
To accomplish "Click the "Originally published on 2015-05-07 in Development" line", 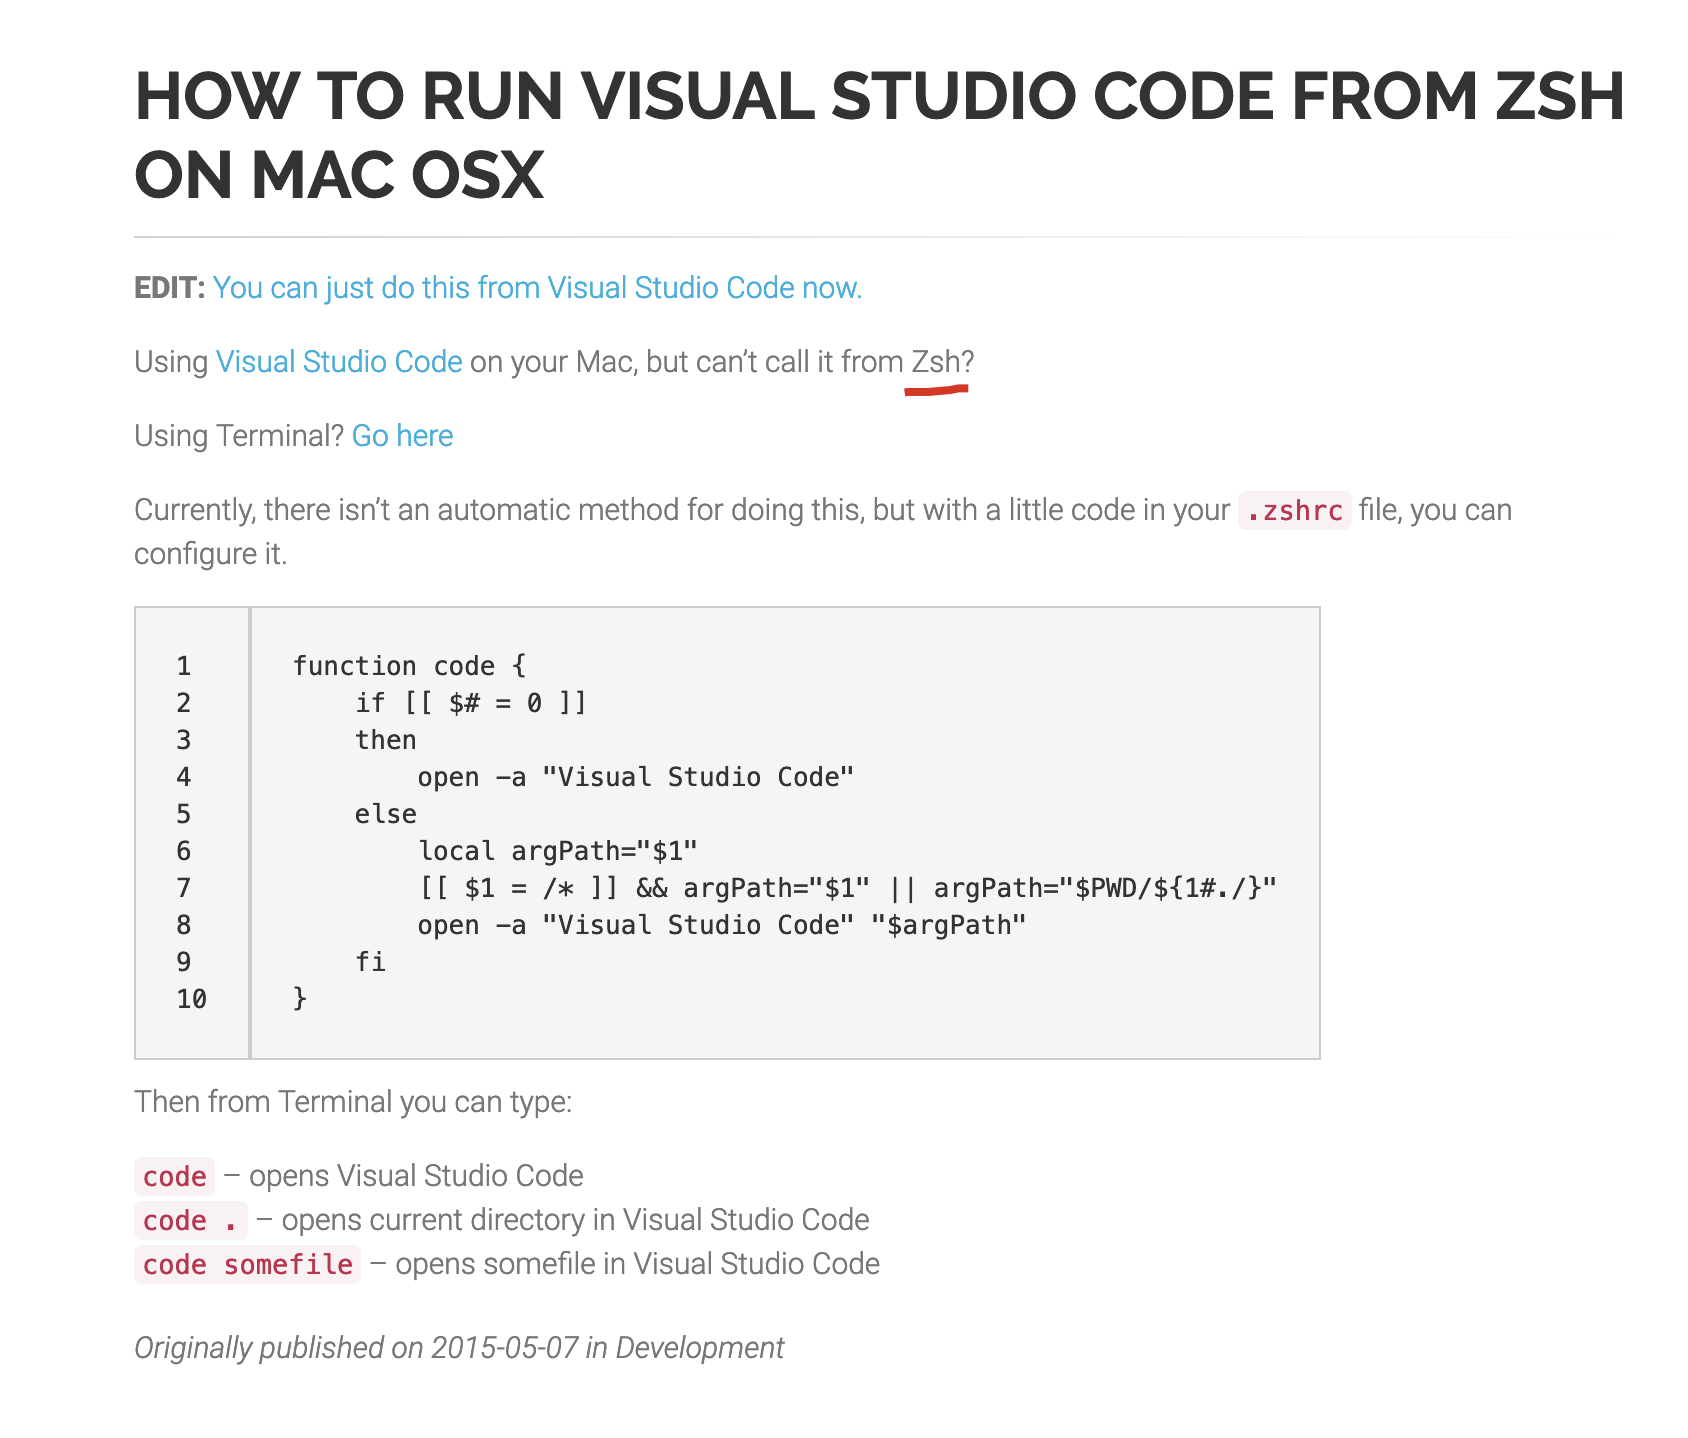I will [459, 1348].
